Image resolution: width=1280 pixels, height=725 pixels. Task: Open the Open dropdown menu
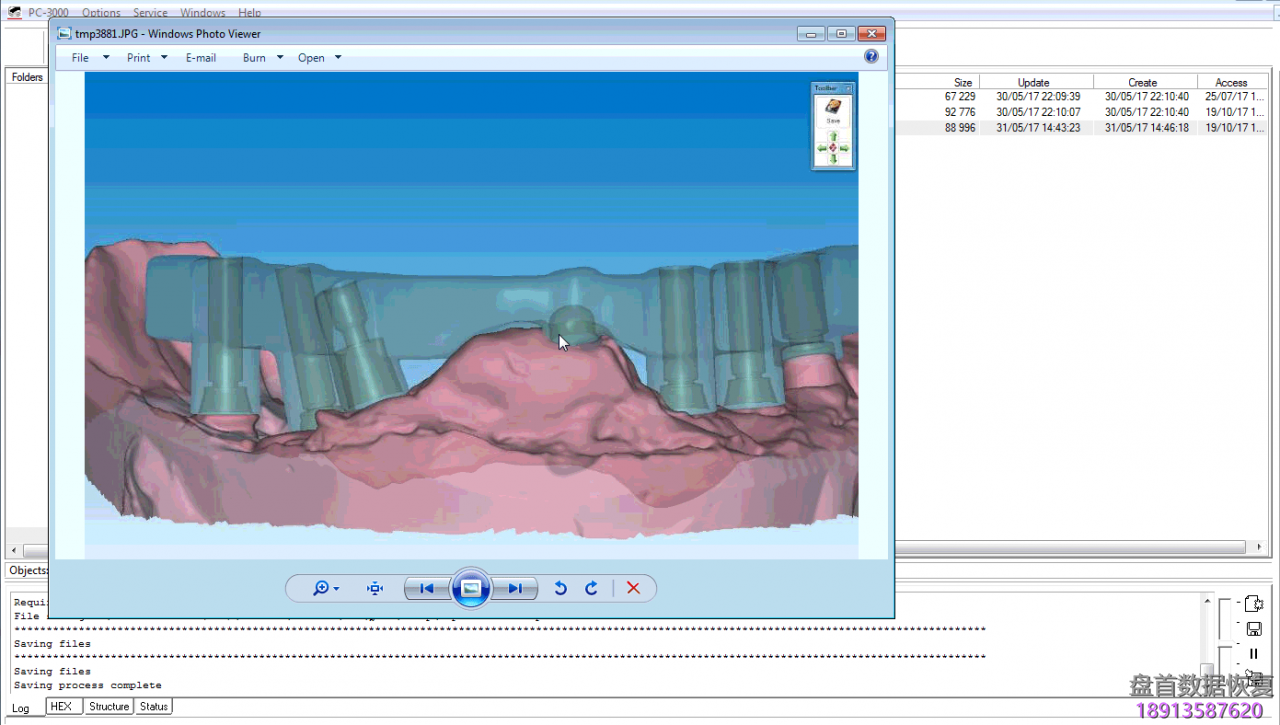coord(320,58)
